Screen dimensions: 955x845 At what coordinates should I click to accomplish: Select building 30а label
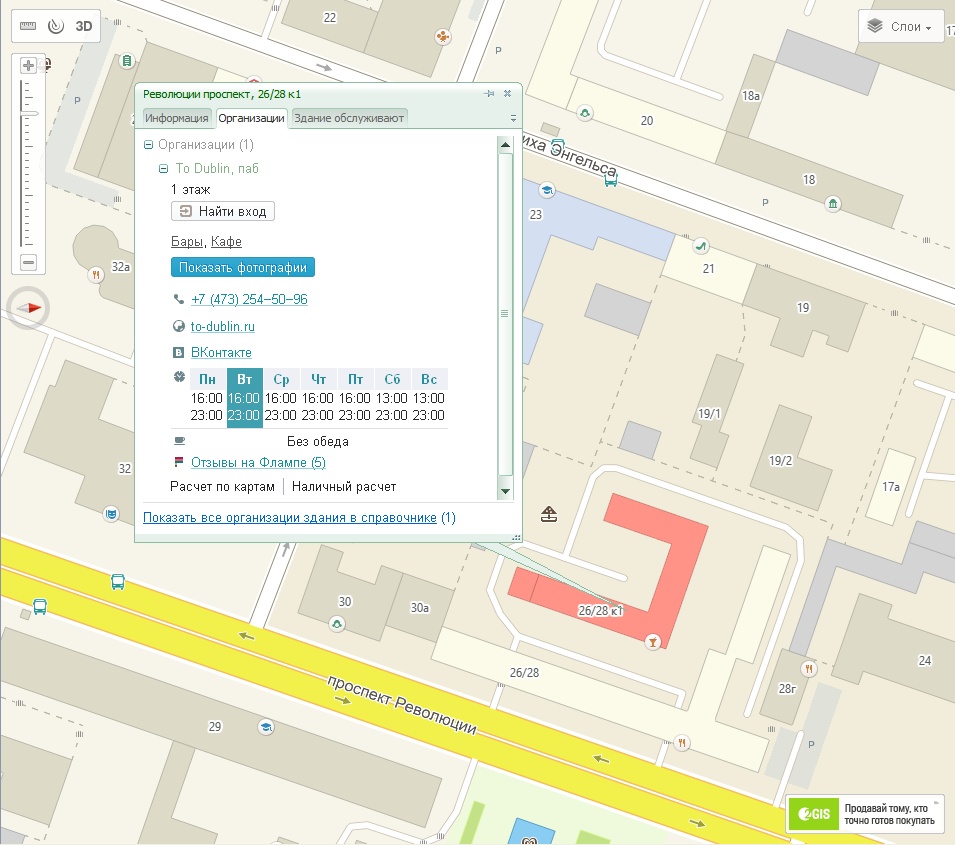[420, 607]
